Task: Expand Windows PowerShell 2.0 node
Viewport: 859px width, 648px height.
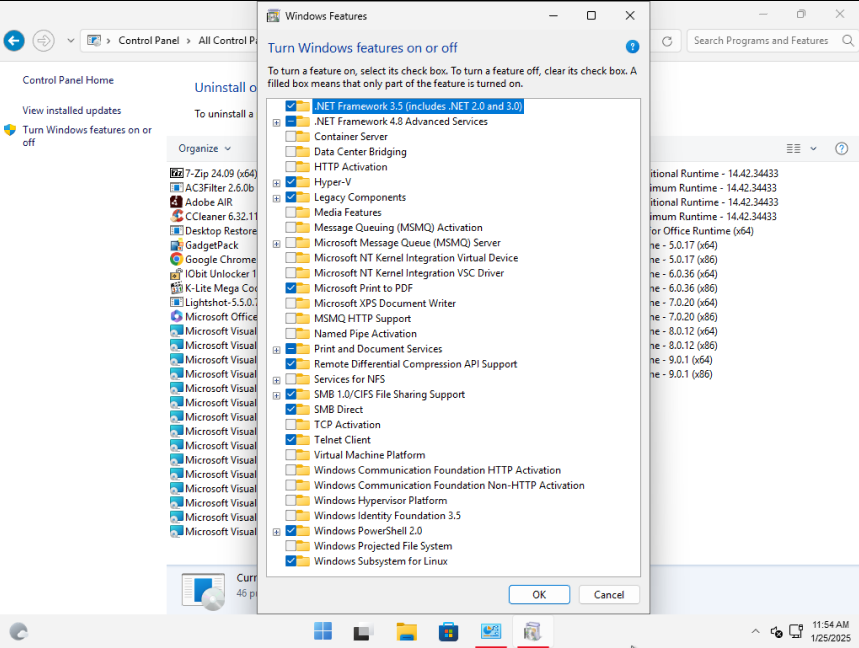Action: point(277,532)
